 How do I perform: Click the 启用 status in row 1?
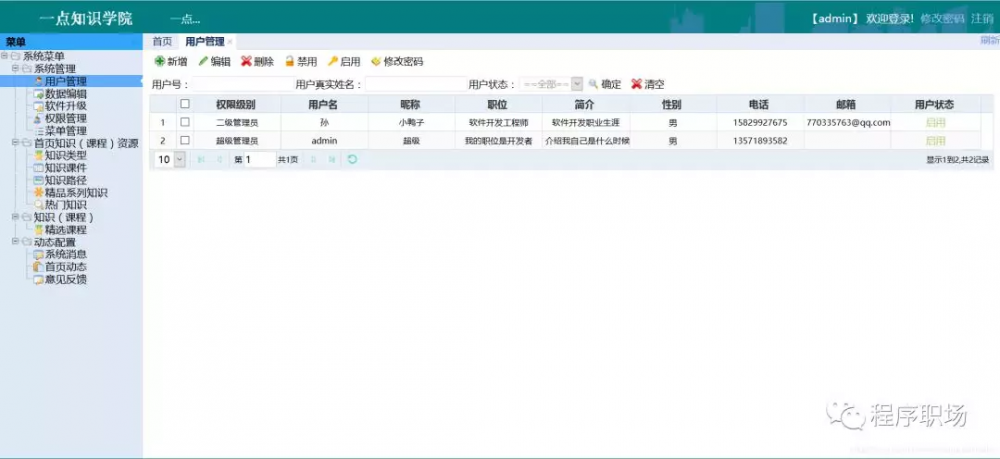click(x=935, y=122)
